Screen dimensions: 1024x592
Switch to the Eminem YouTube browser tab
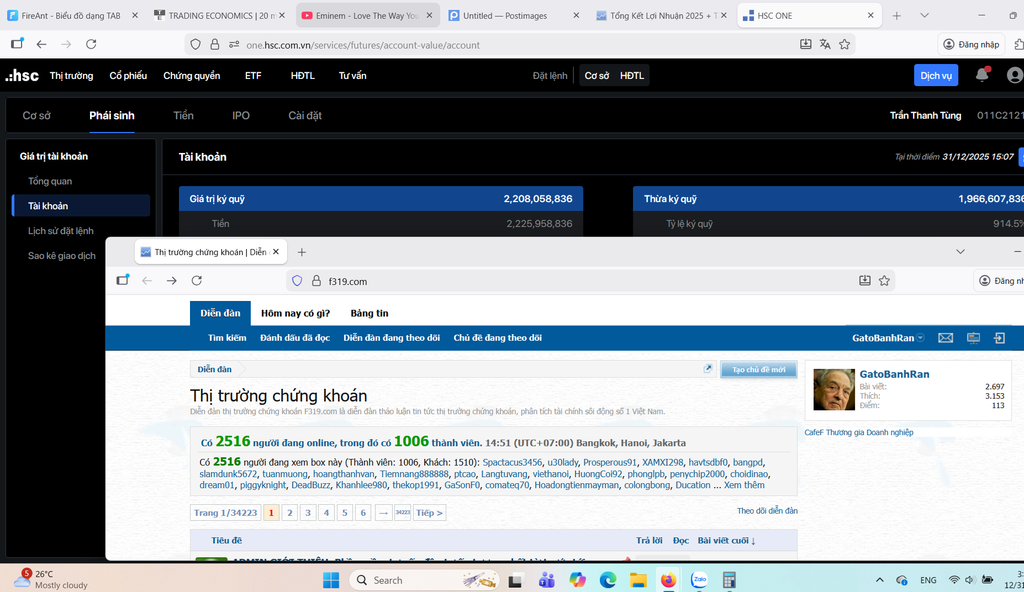point(366,15)
